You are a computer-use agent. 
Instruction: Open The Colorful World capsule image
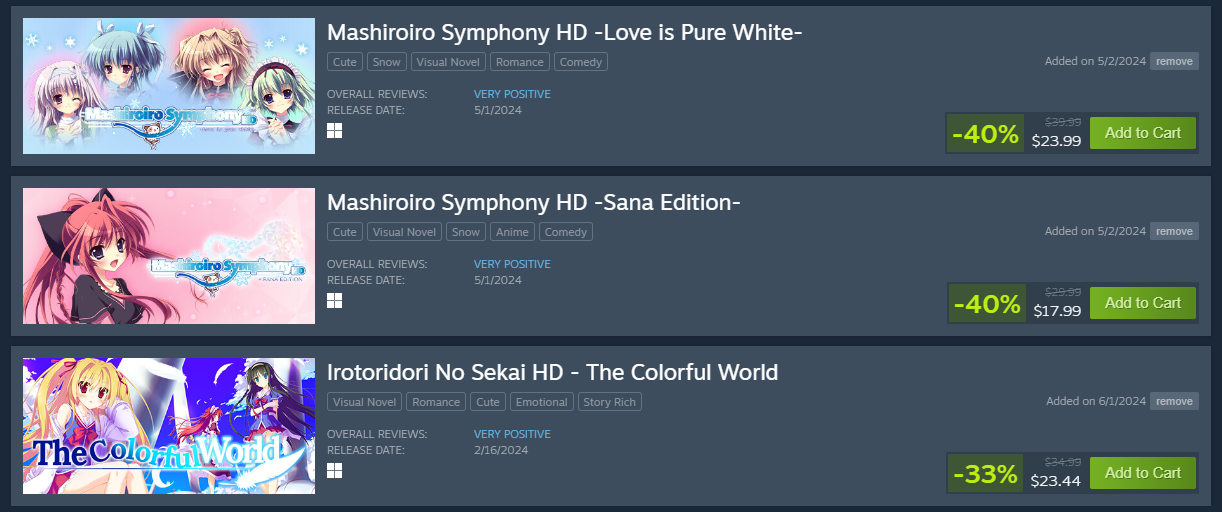click(x=169, y=426)
